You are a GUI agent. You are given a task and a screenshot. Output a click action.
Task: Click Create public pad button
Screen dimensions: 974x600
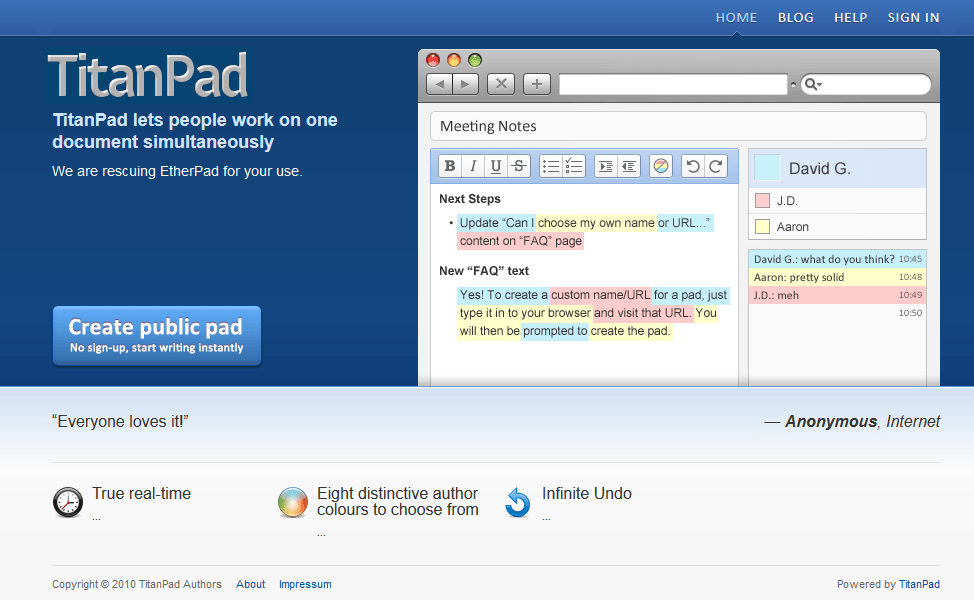click(156, 336)
